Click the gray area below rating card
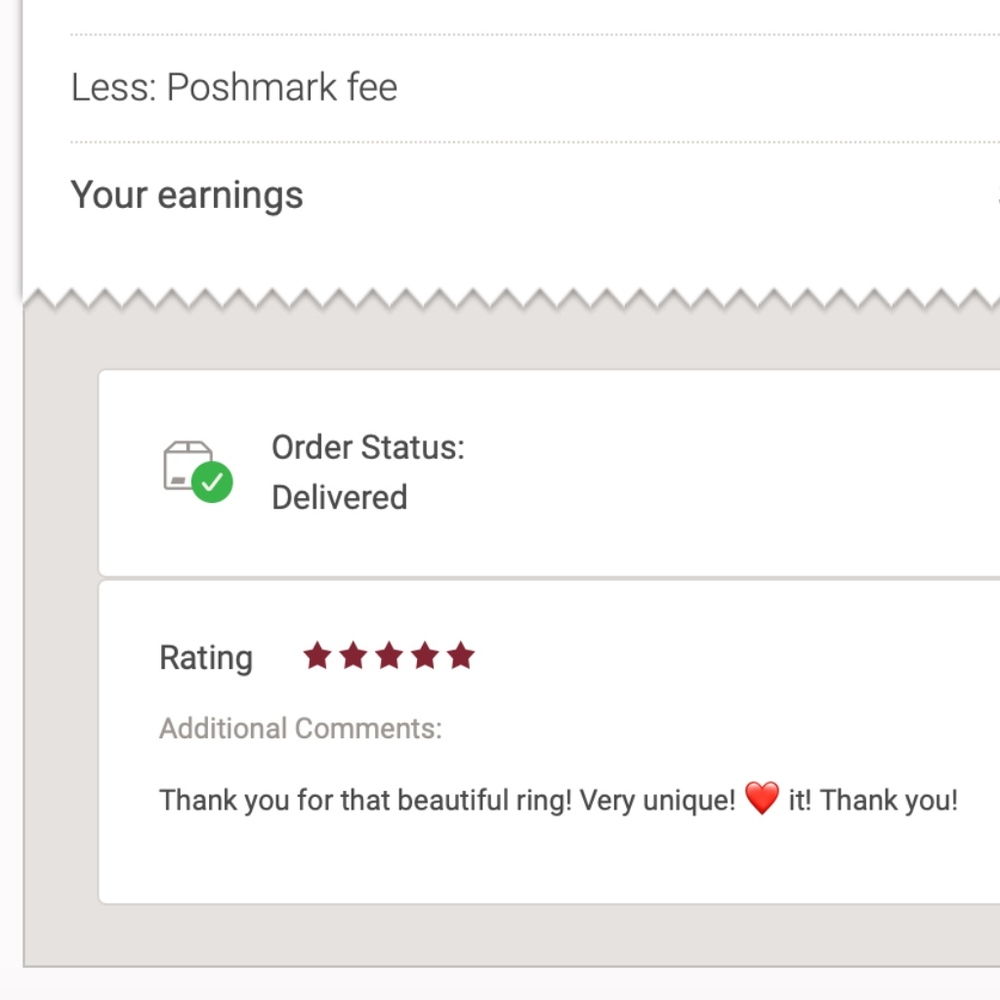 511,934
